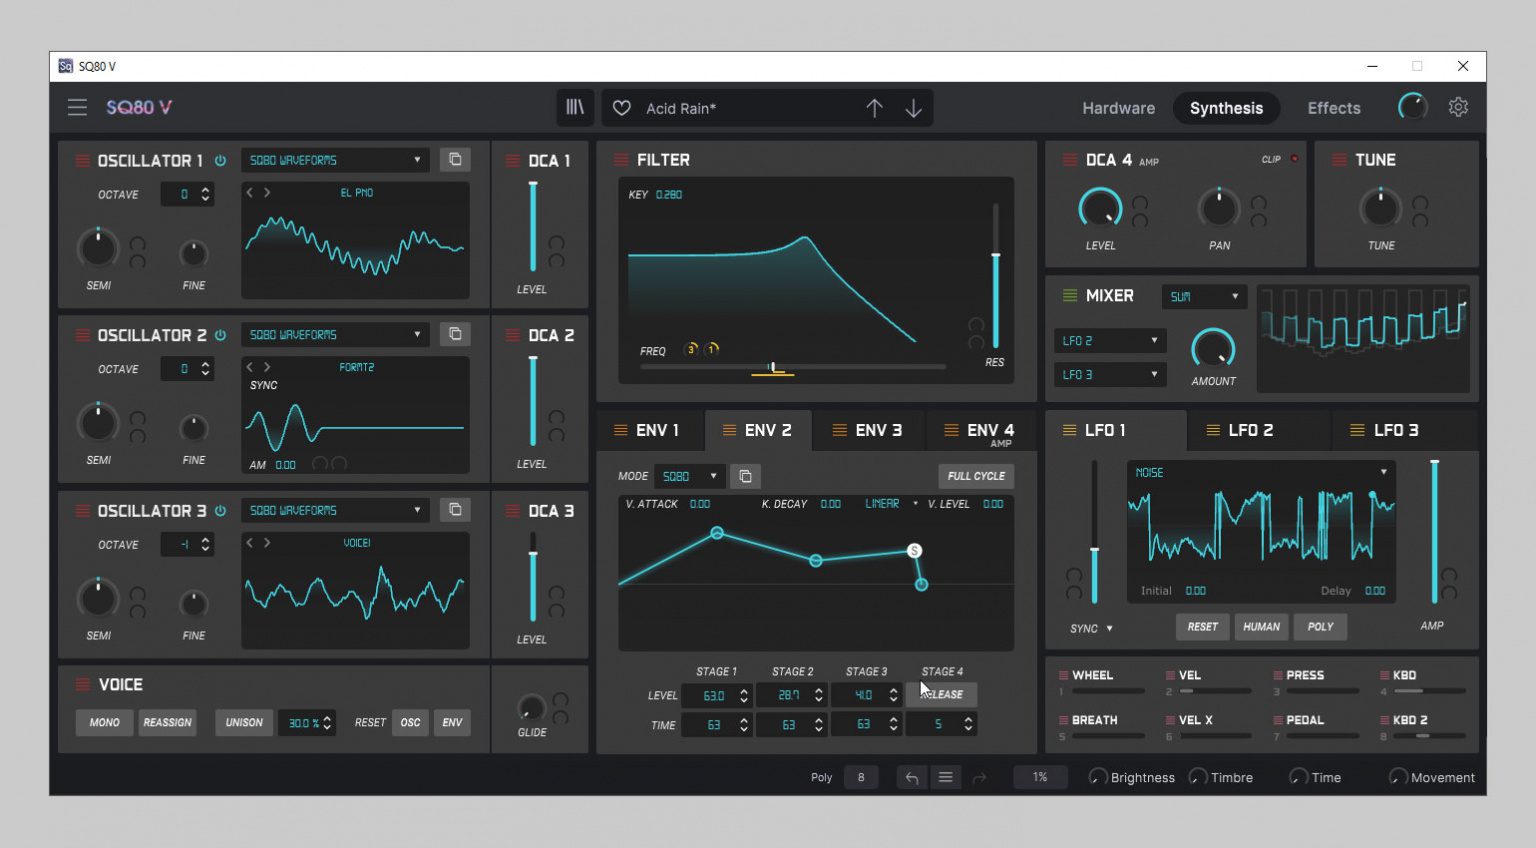Click the undo arrow at the bottom
This screenshot has width=1536, height=848.
pyautogui.click(x=911, y=777)
